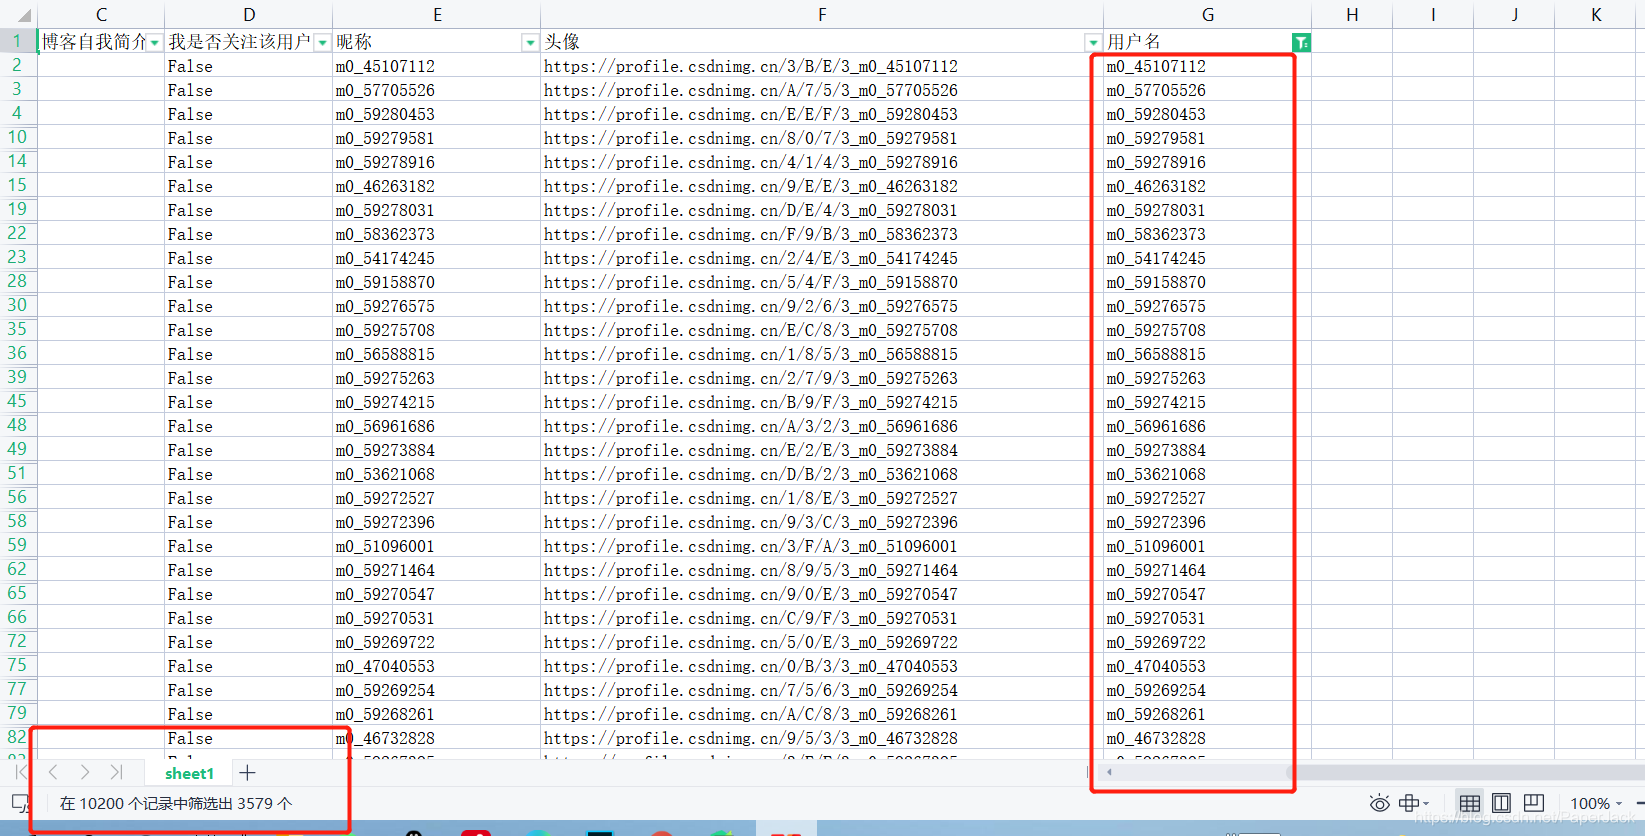Add a new sheet with plus icon
This screenshot has width=1645, height=836.
[247, 773]
